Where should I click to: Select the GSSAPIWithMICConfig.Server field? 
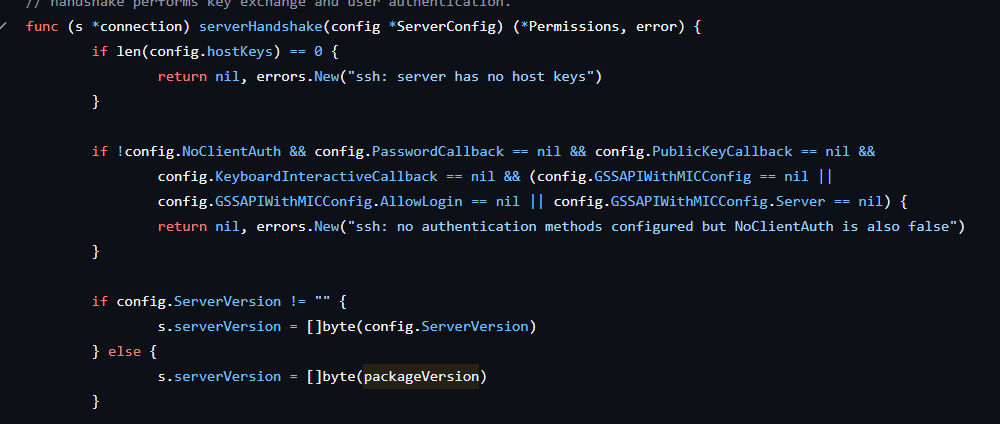719,201
